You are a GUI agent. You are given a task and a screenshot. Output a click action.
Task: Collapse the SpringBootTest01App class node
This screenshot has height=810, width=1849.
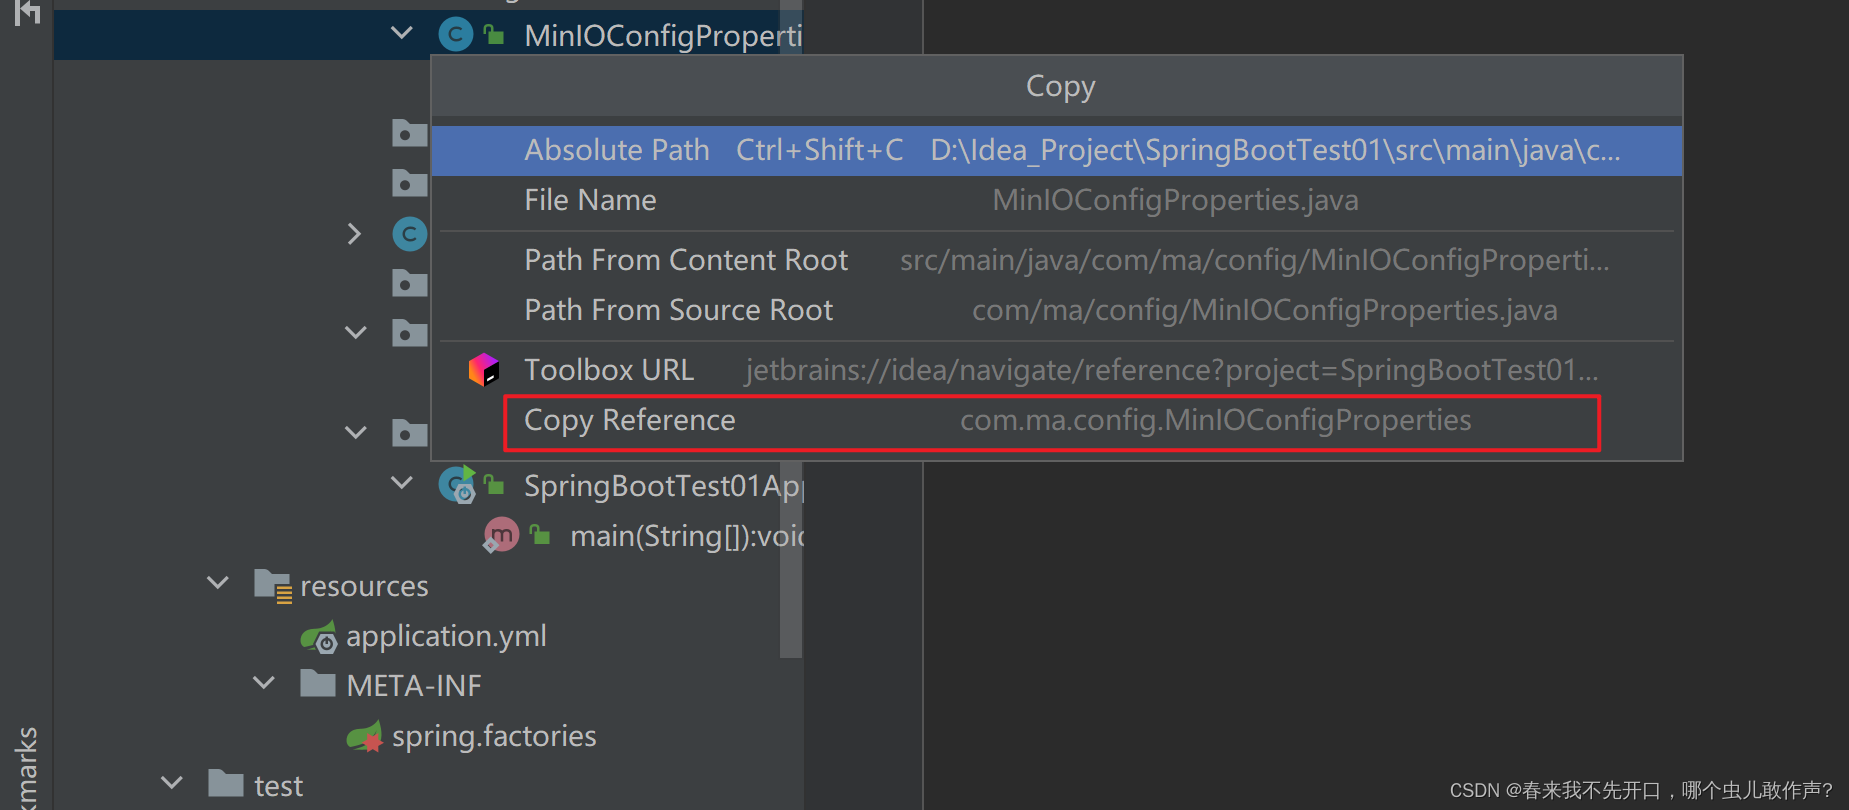click(x=402, y=483)
